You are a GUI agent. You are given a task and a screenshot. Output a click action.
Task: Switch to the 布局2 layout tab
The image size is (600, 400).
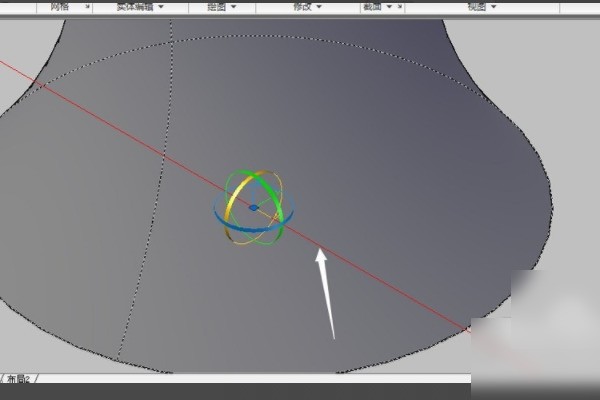(x=20, y=380)
